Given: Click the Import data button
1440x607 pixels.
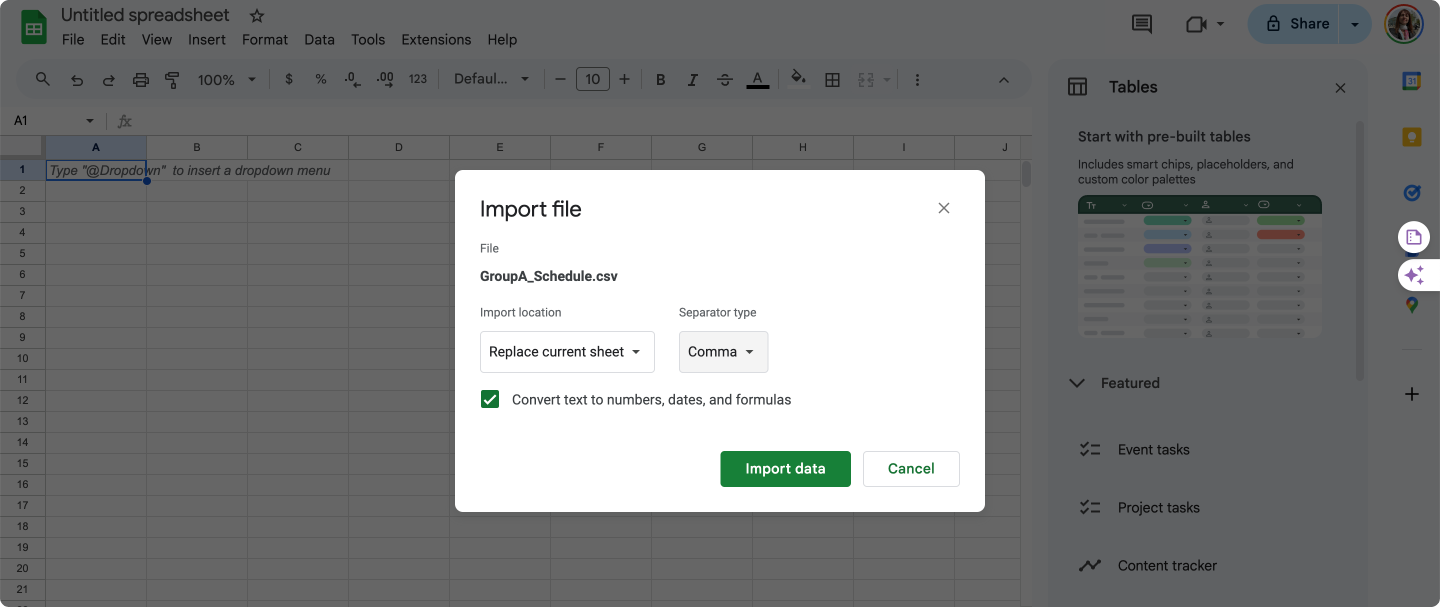Looking at the screenshot, I should click(785, 469).
